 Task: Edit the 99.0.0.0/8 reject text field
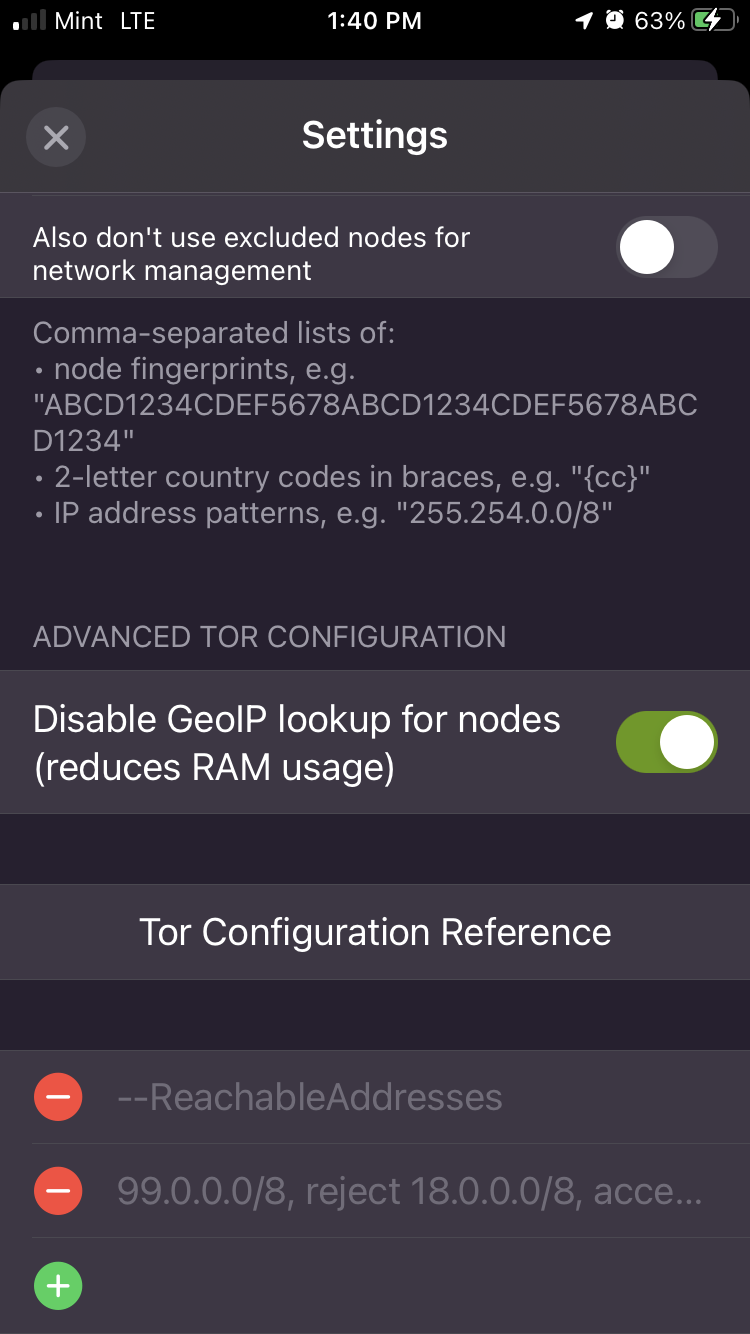click(x=400, y=1191)
